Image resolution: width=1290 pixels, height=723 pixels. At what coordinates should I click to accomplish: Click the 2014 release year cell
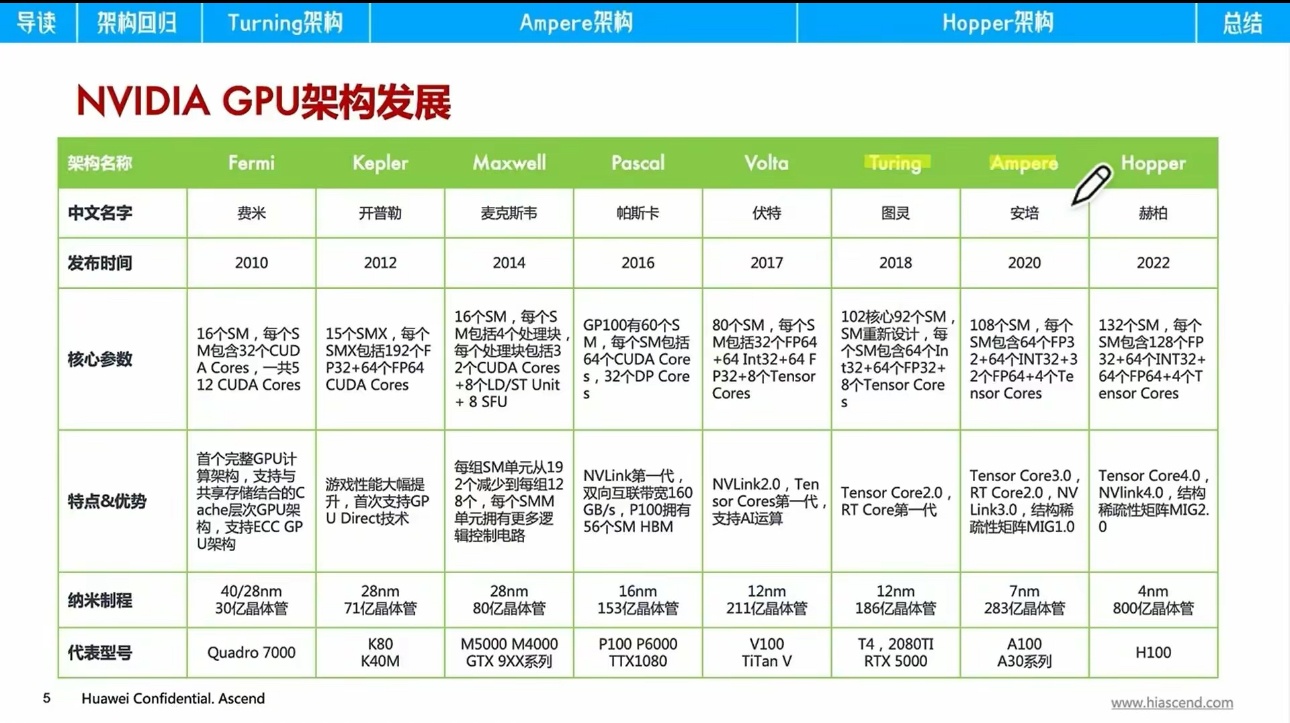(509, 263)
